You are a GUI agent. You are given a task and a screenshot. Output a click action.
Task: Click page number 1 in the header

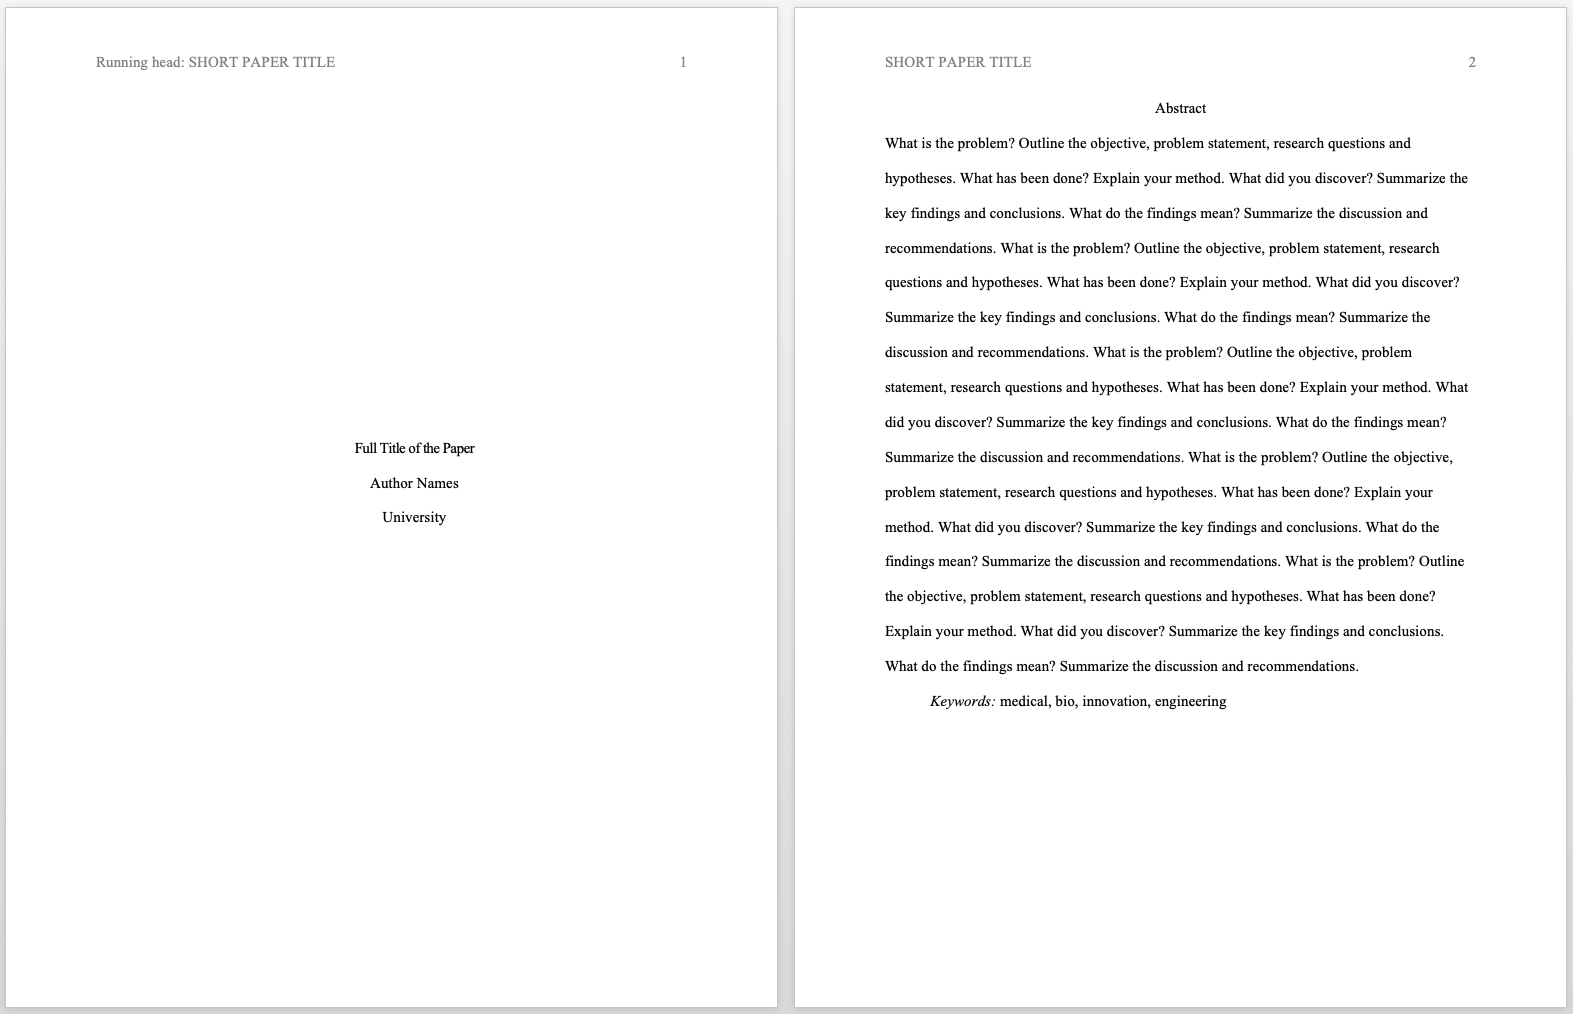[x=683, y=62]
